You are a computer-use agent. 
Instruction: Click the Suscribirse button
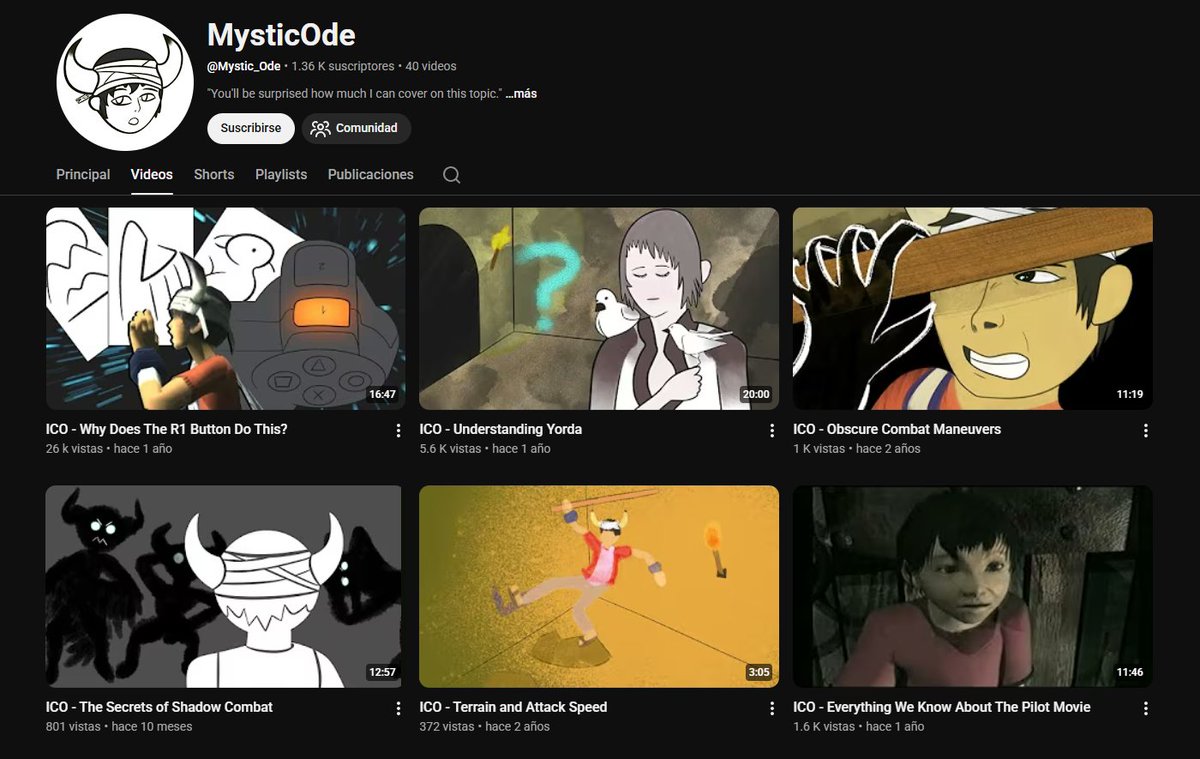(x=251, y=128)
